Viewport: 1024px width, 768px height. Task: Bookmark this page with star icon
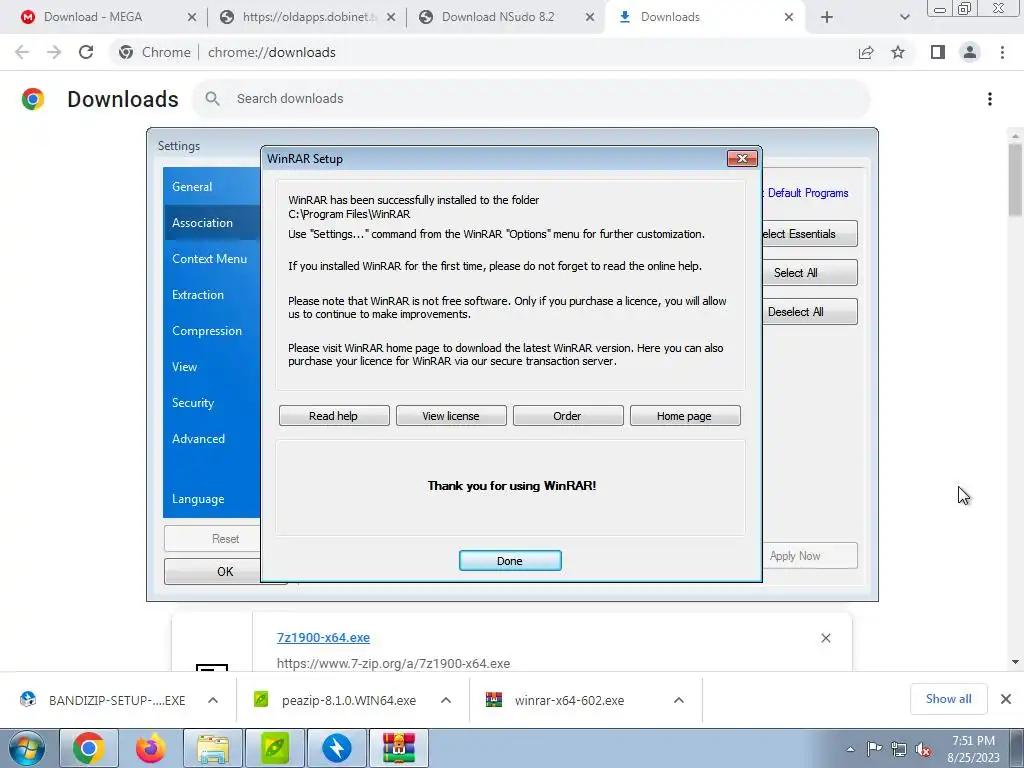pos(898,52)
